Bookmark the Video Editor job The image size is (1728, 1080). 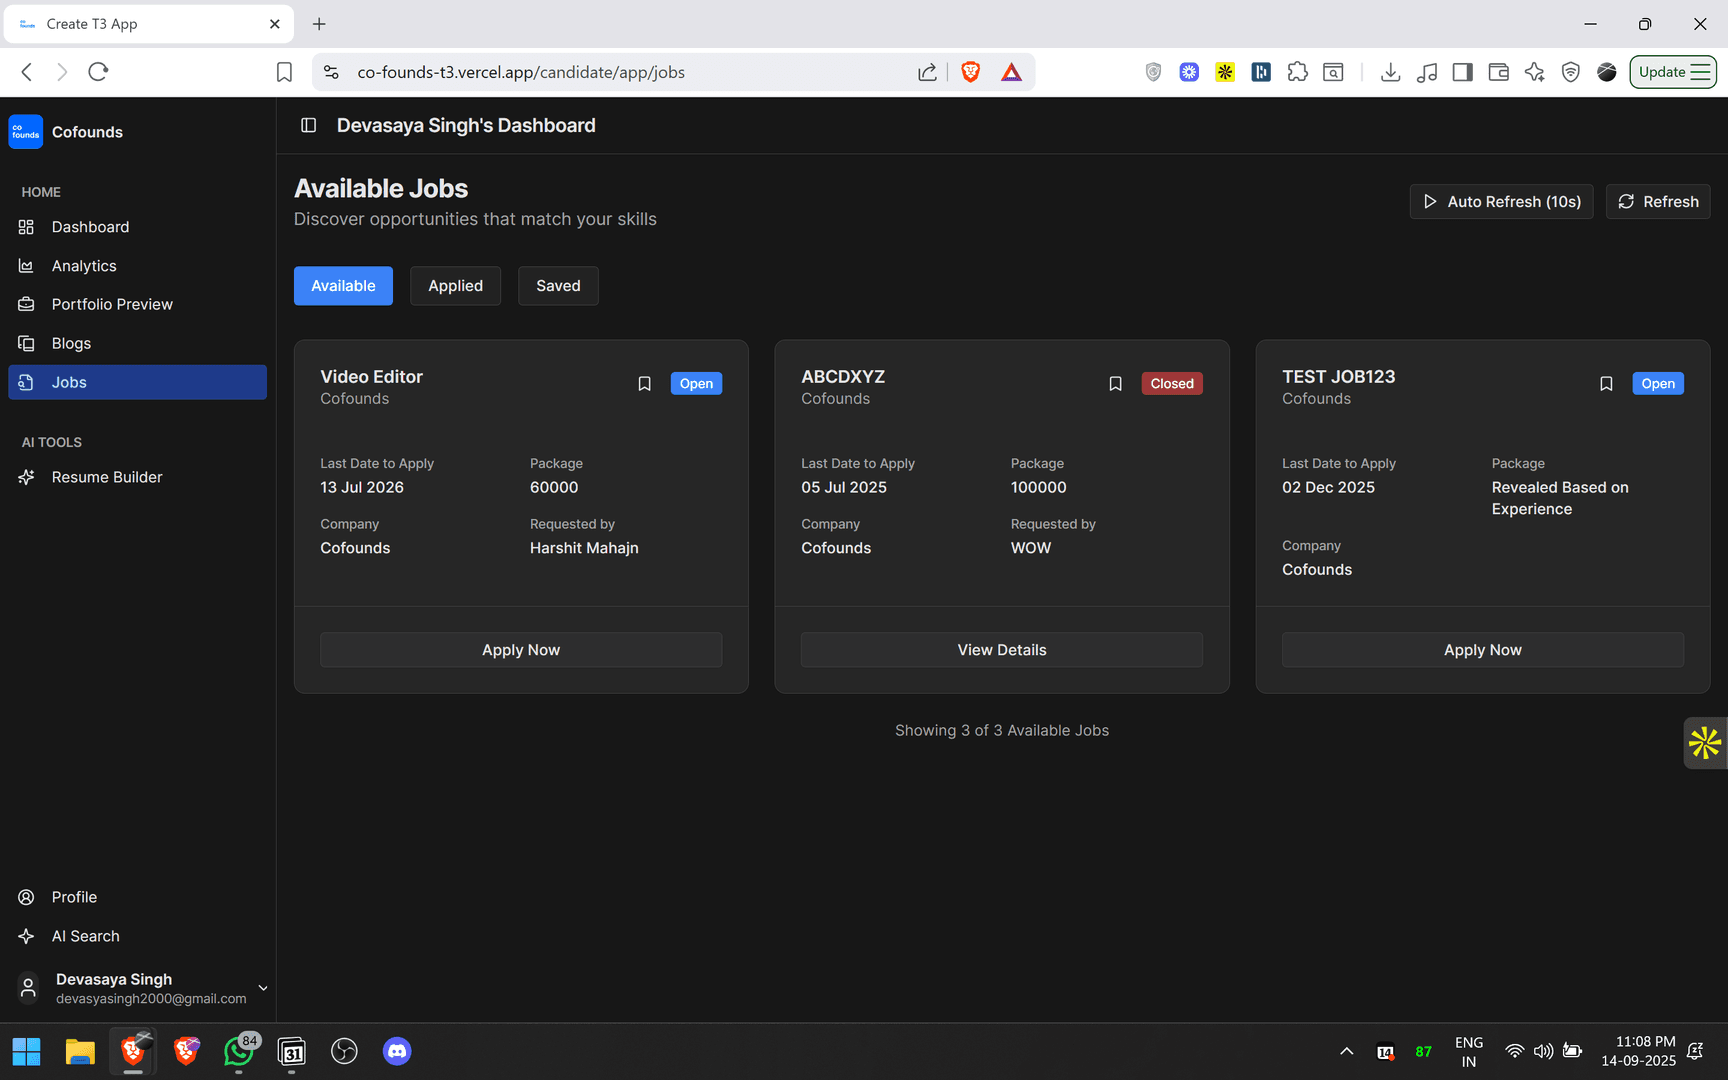click(x=644, y=384)
